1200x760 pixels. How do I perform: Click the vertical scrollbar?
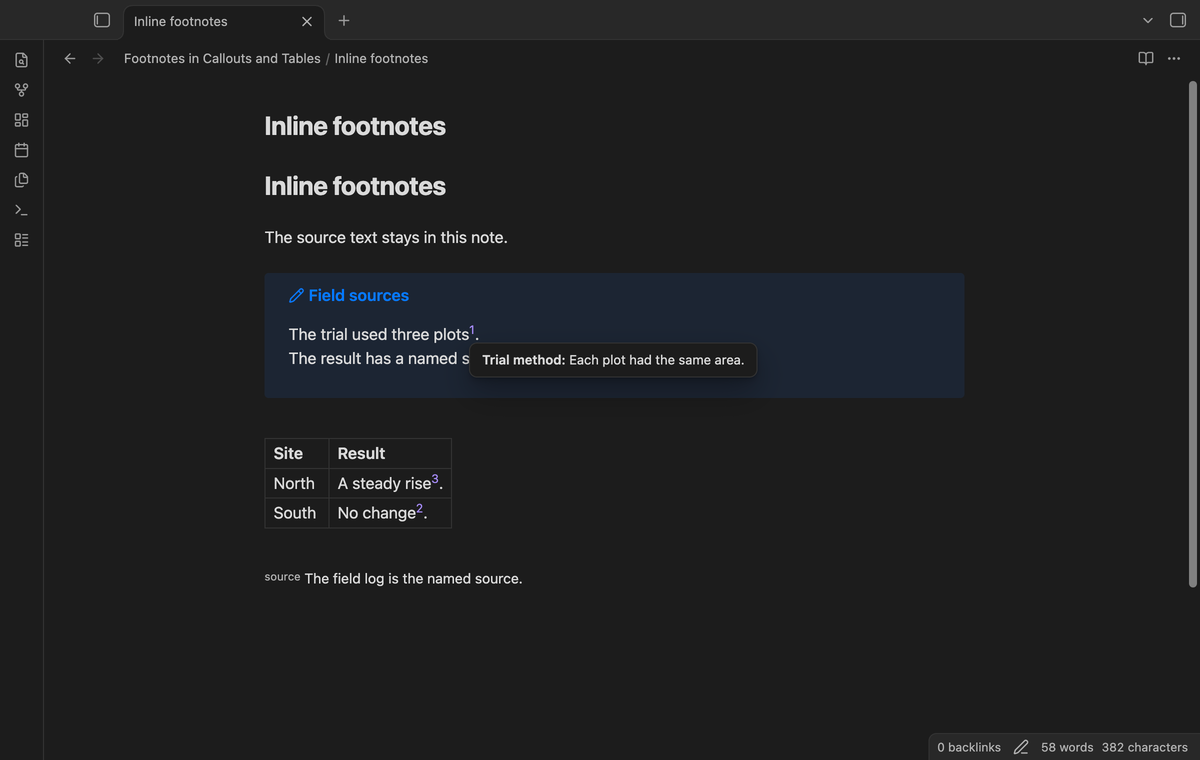click(1192, 333)
